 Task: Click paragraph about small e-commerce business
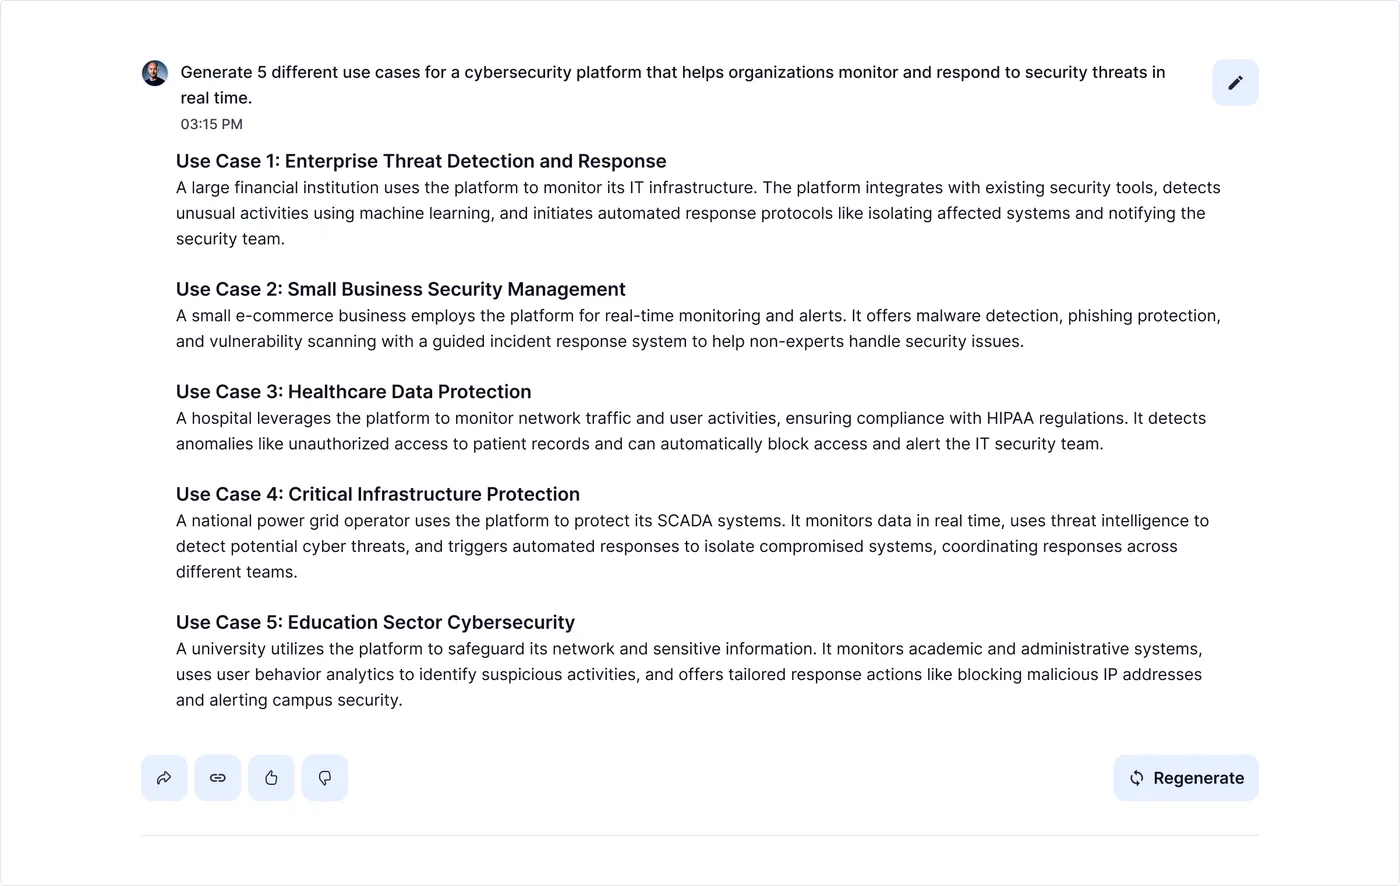tap(698, 328)
